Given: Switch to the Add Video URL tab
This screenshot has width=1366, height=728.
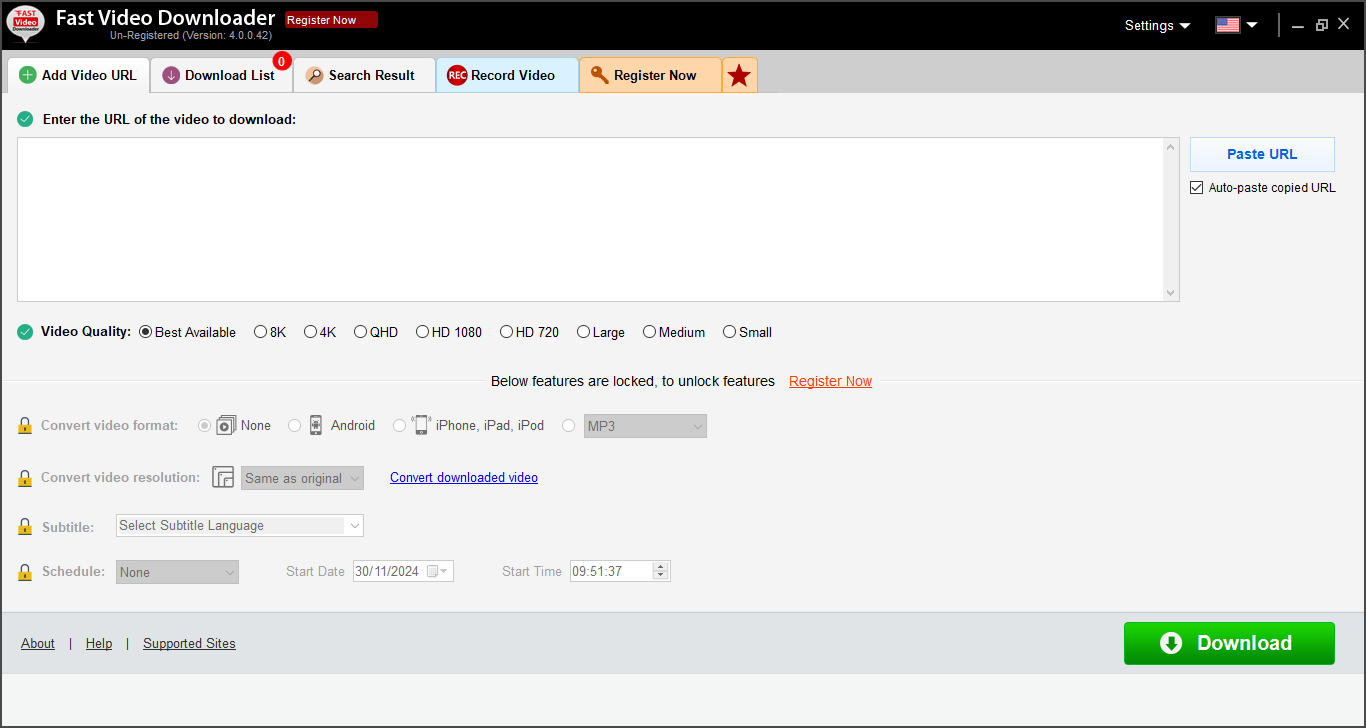Looking at the screenshot, I should tap(78, 75).
